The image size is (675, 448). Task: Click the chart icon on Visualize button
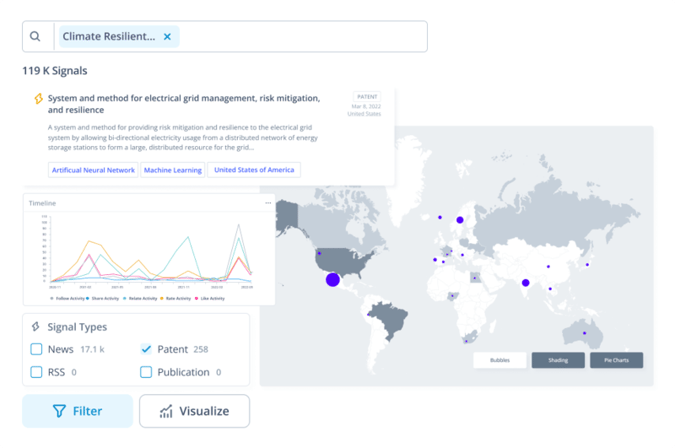point(166,411)
